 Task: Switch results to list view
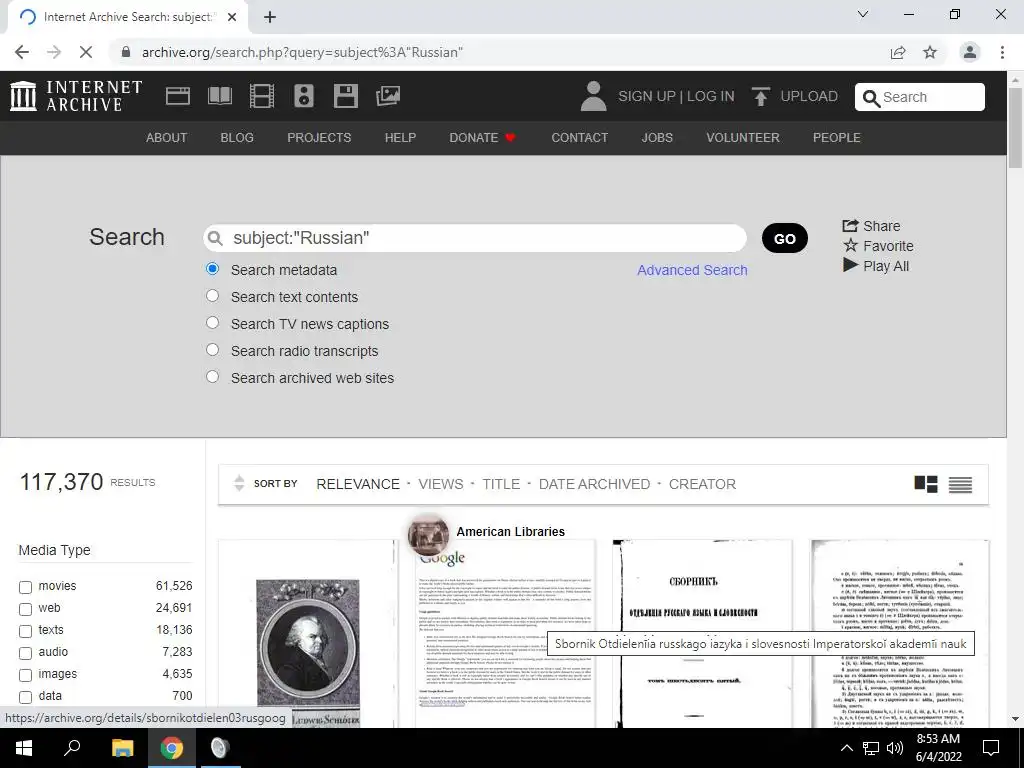tap(960, 484)
